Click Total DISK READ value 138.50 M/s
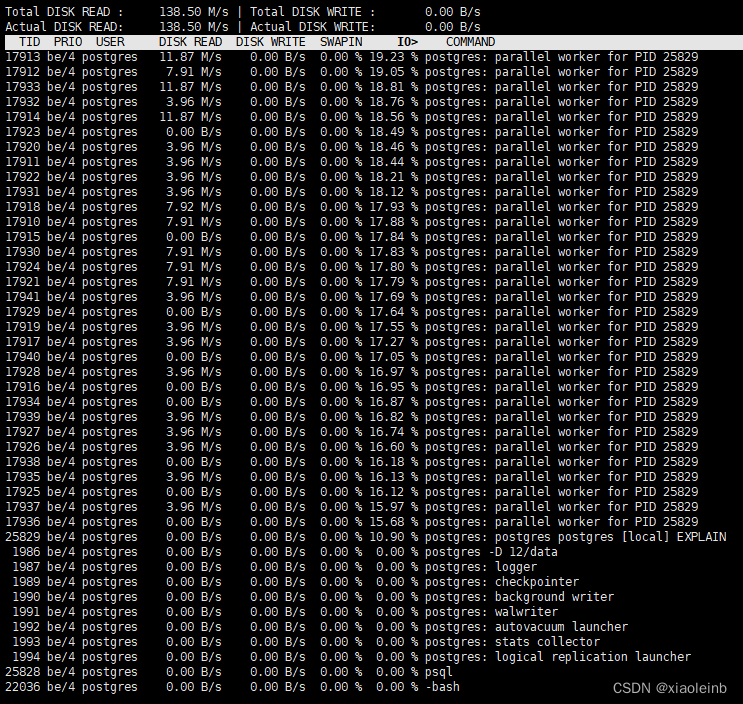The width and height of the screenshot is (743, 704). pyautogui.click(x=194, y=12)
